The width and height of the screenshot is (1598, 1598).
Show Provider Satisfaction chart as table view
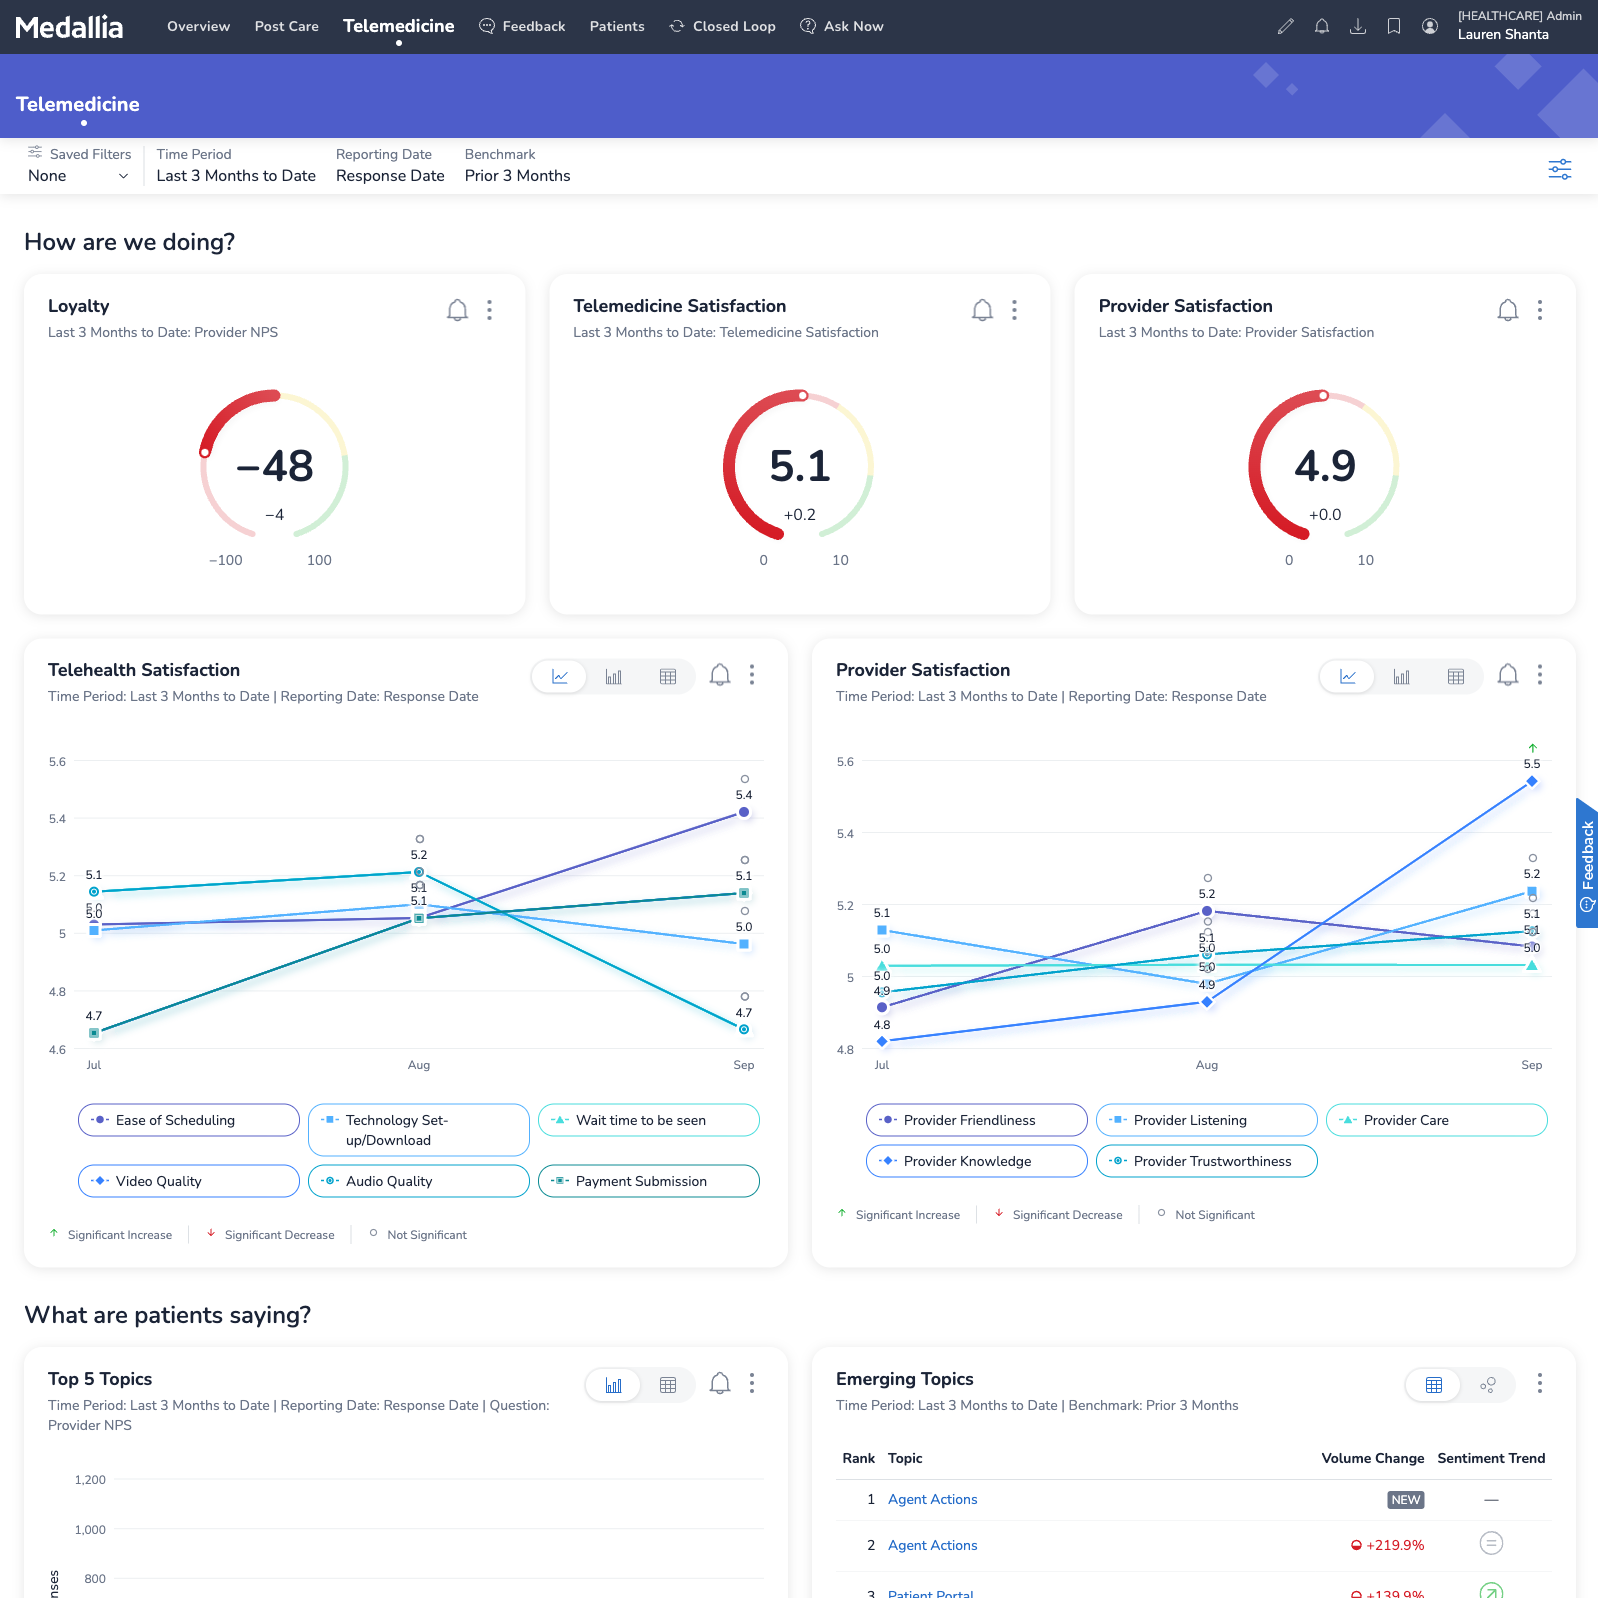tap(1455, 677)
